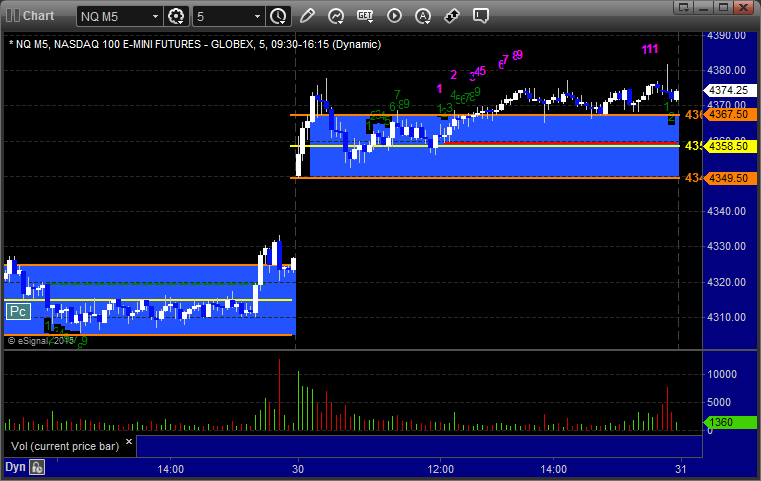Click the Dyn scaling label
Image resolution: width=761 pixels, height=481 pixels.
(15, 467)
